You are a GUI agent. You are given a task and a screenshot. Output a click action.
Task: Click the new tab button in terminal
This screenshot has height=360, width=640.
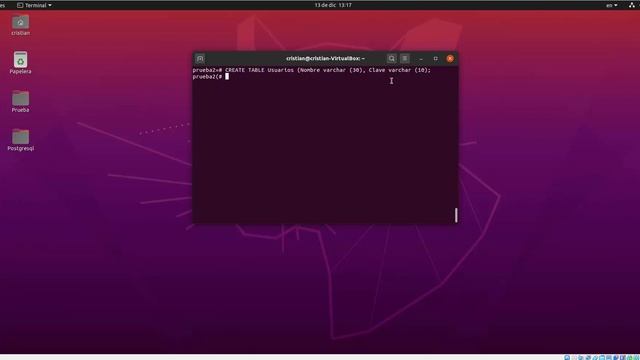pos(200,58)
